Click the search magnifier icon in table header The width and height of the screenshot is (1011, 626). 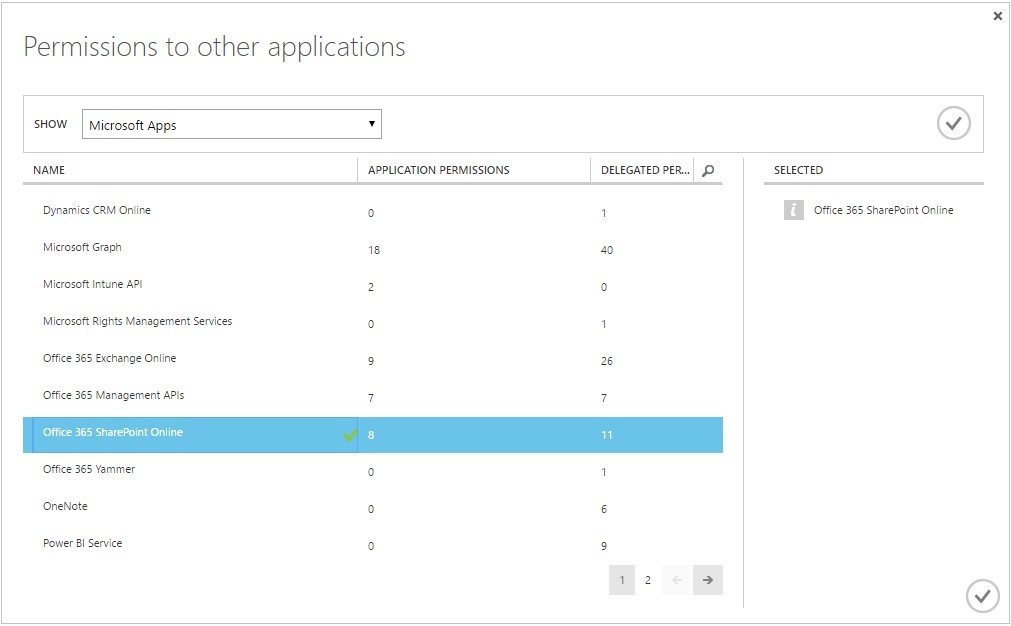[708, 171]
